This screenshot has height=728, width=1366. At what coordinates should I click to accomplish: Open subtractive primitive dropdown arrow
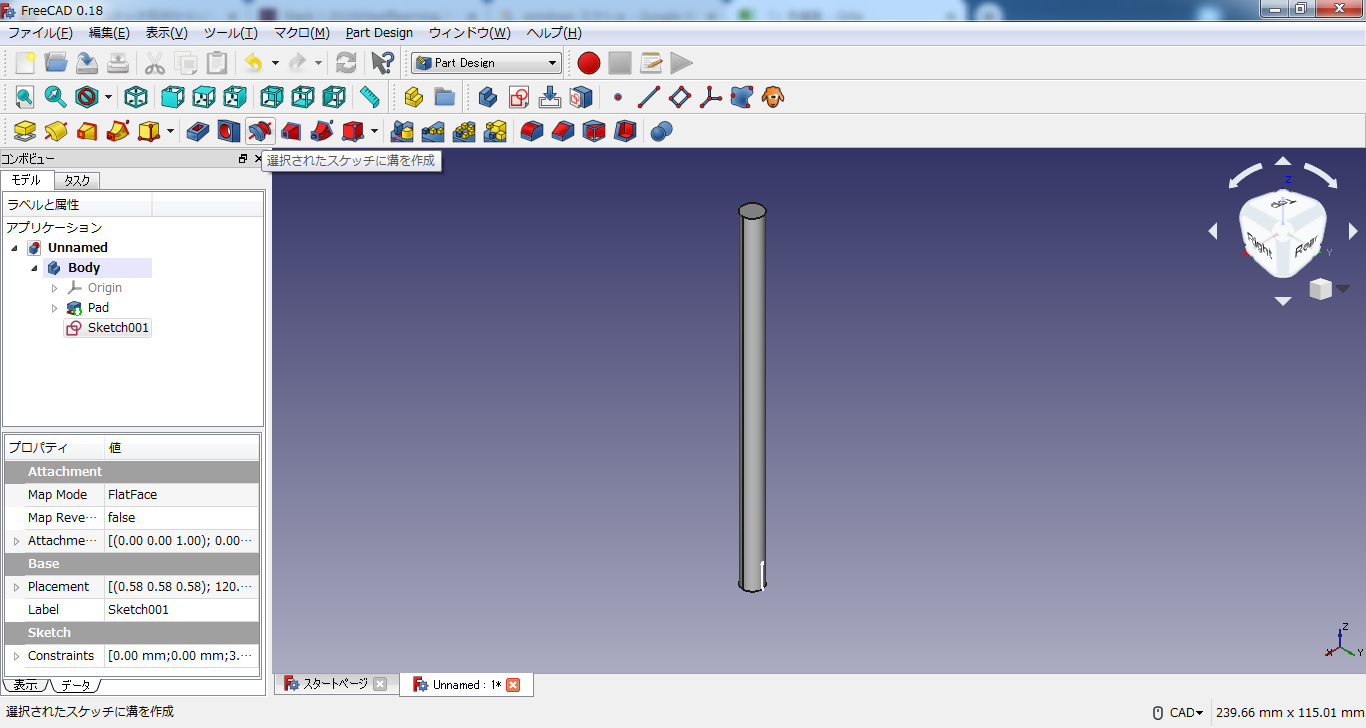[x=374, y=131]
